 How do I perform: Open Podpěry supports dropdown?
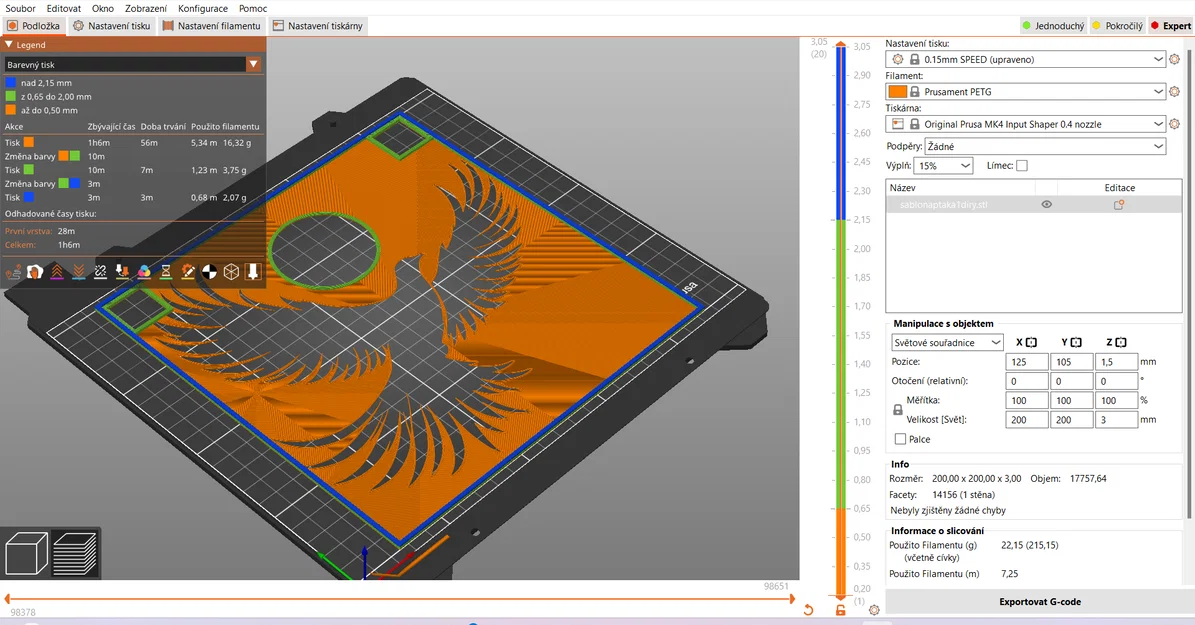point(1045,146)
